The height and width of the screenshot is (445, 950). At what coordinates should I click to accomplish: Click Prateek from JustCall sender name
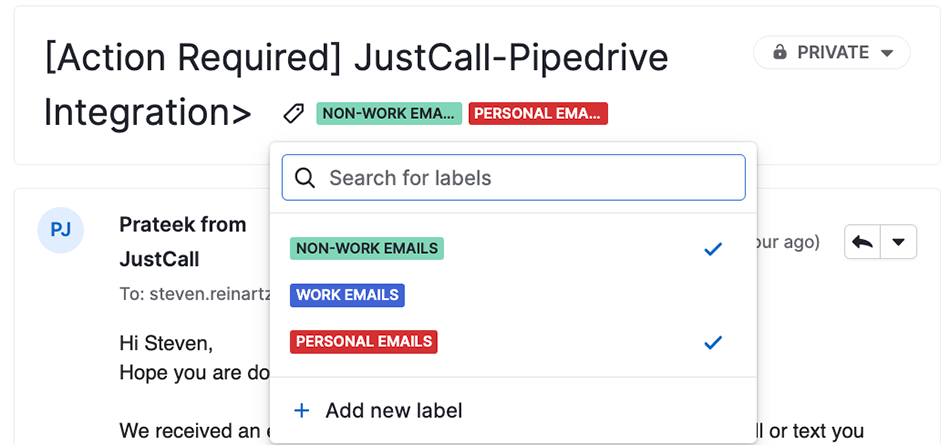tap(182, 242)
